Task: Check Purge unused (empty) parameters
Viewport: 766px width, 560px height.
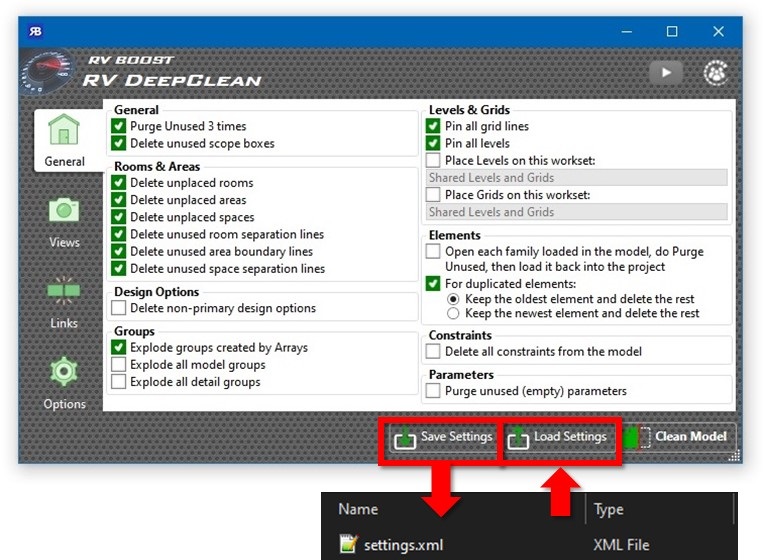Action: click(433, 391)
